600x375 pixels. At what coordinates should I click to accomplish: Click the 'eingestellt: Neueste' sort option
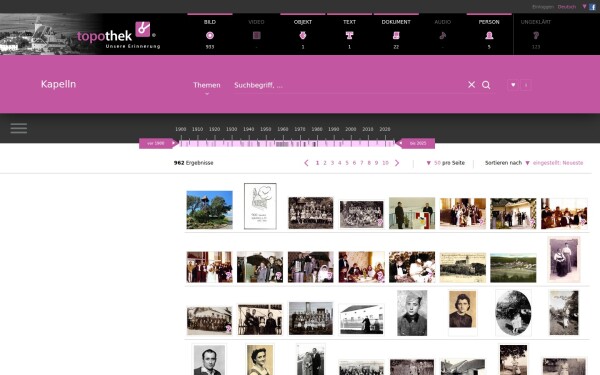click(558, 163)
